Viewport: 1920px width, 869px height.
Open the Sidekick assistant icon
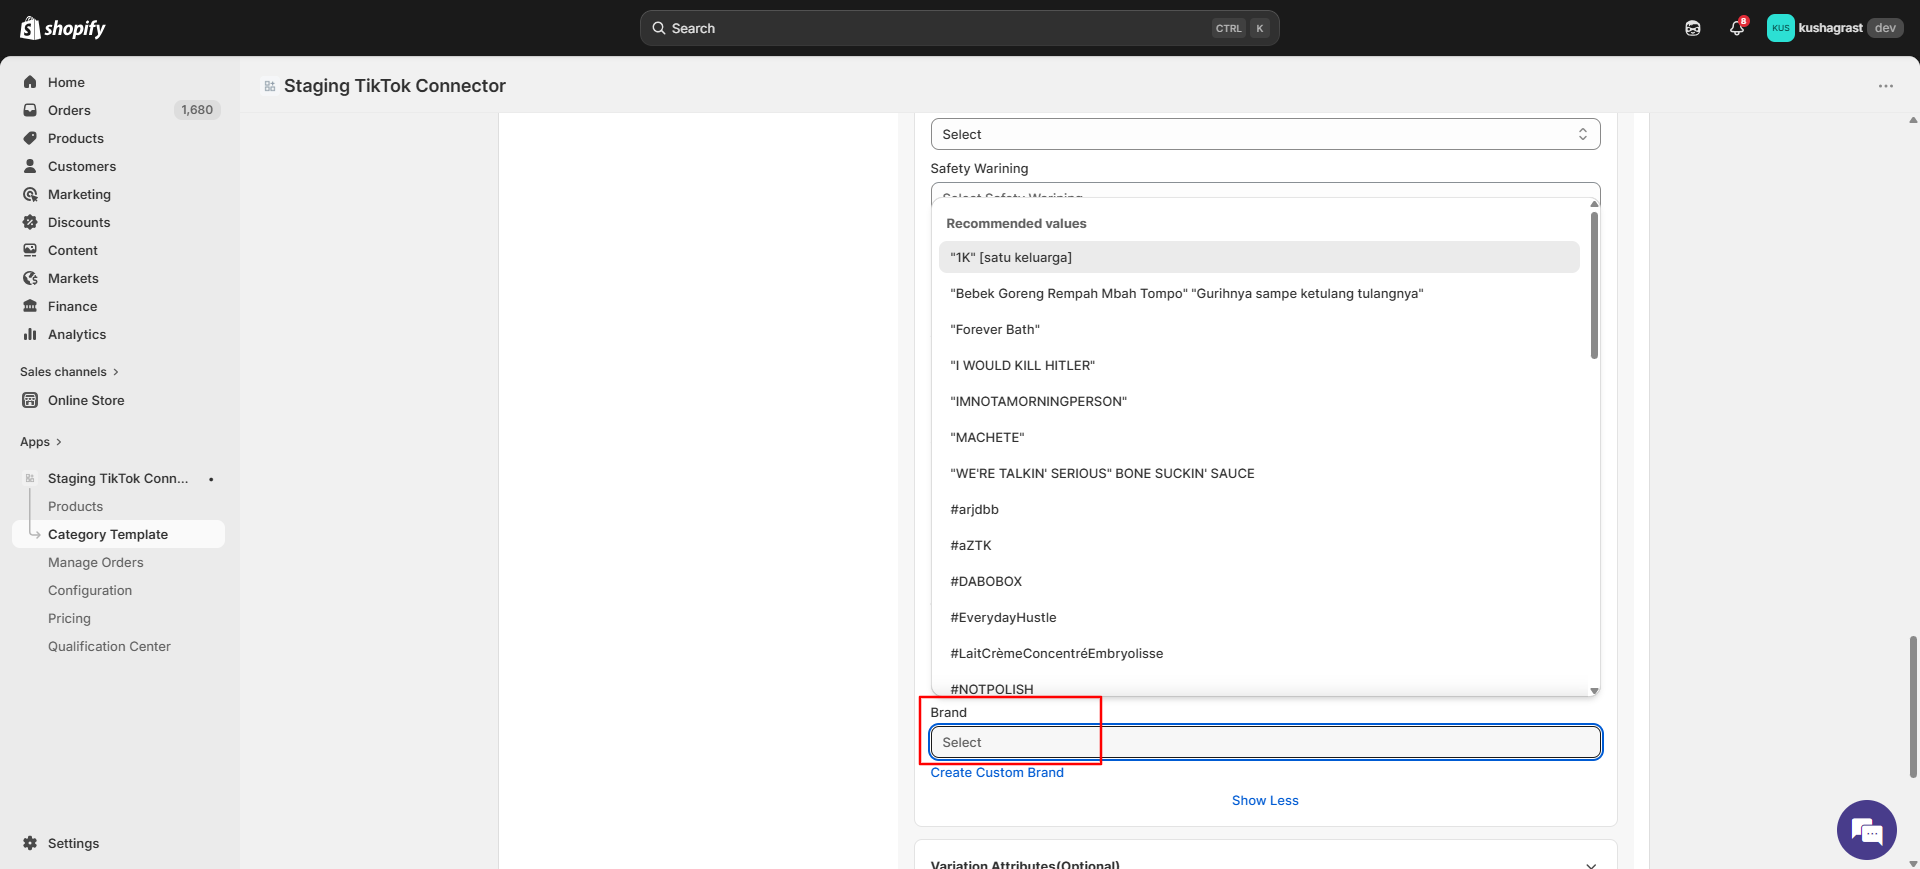(1693, 28)
